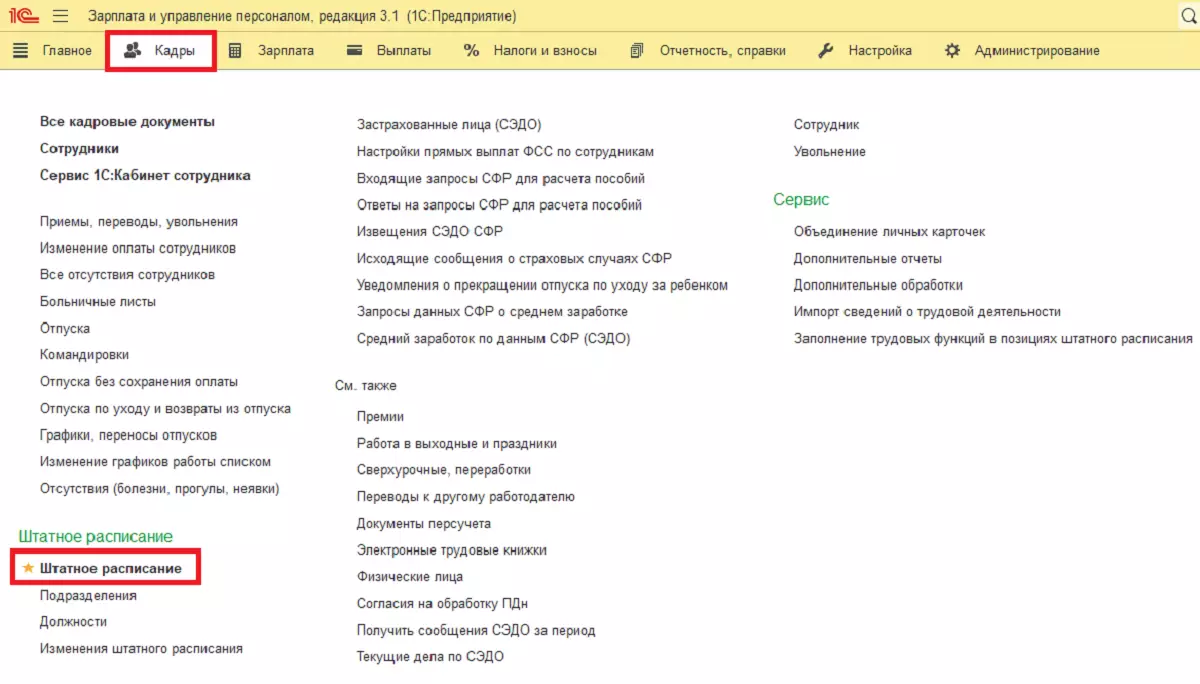
Task: Open Согласия на обработку ПДн
Action: [442, 603]
